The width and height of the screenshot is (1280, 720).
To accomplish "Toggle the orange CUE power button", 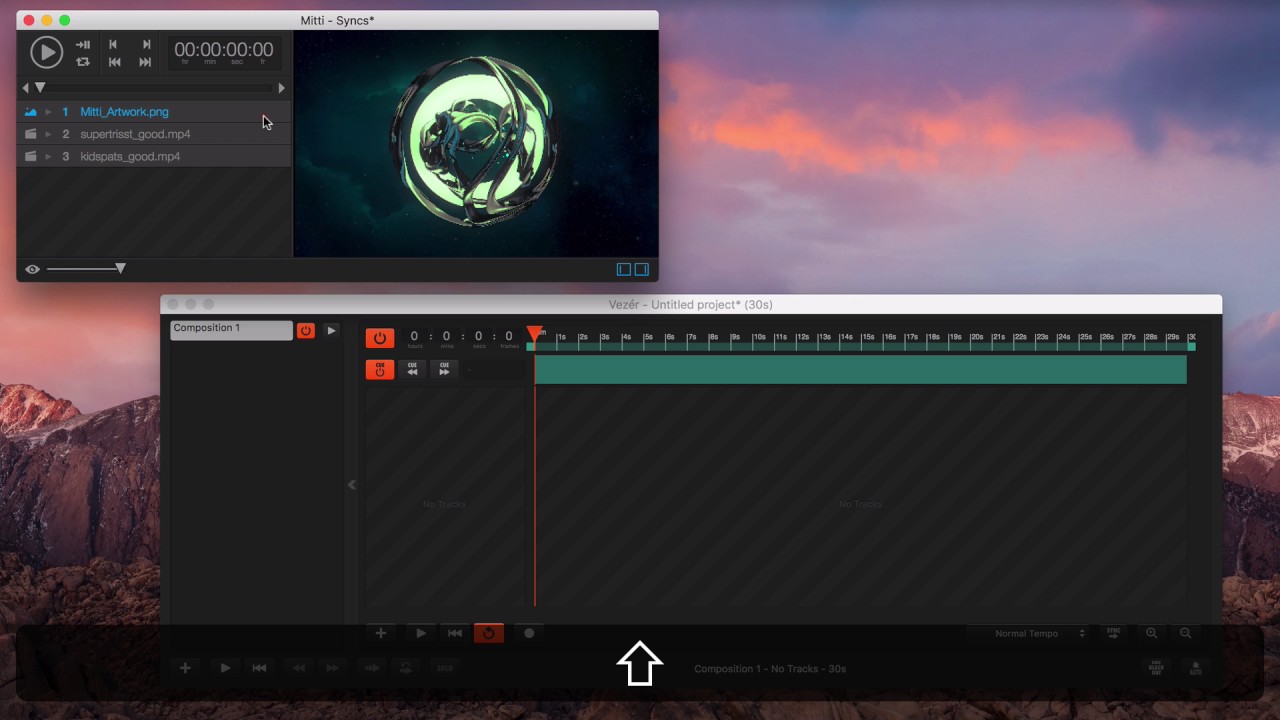I will (380, 369).
